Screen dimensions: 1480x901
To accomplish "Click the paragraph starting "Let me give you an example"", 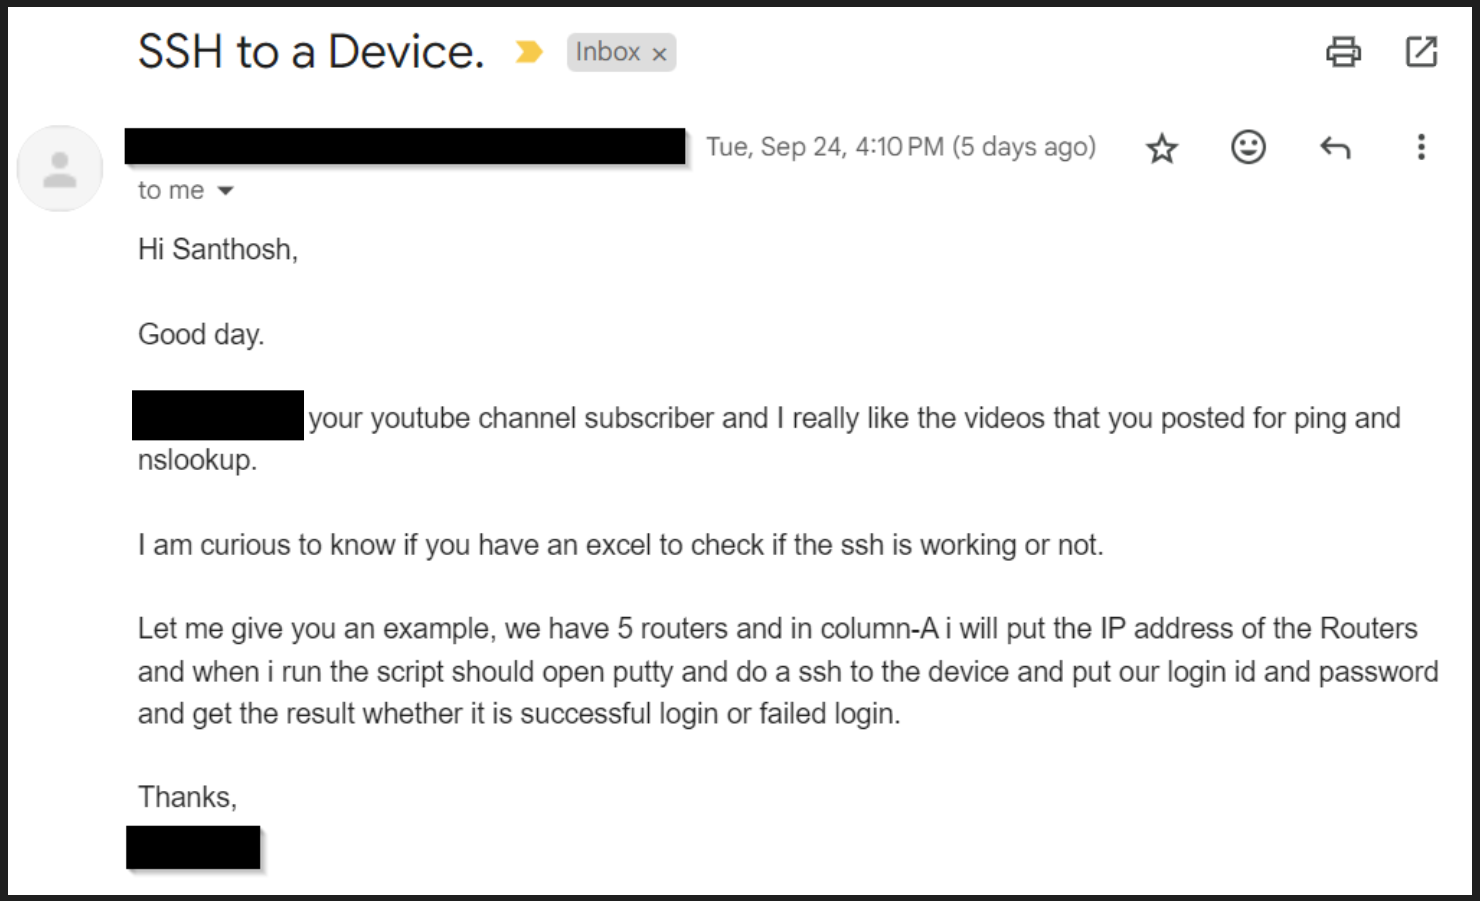I will click(x=787, y=671).
